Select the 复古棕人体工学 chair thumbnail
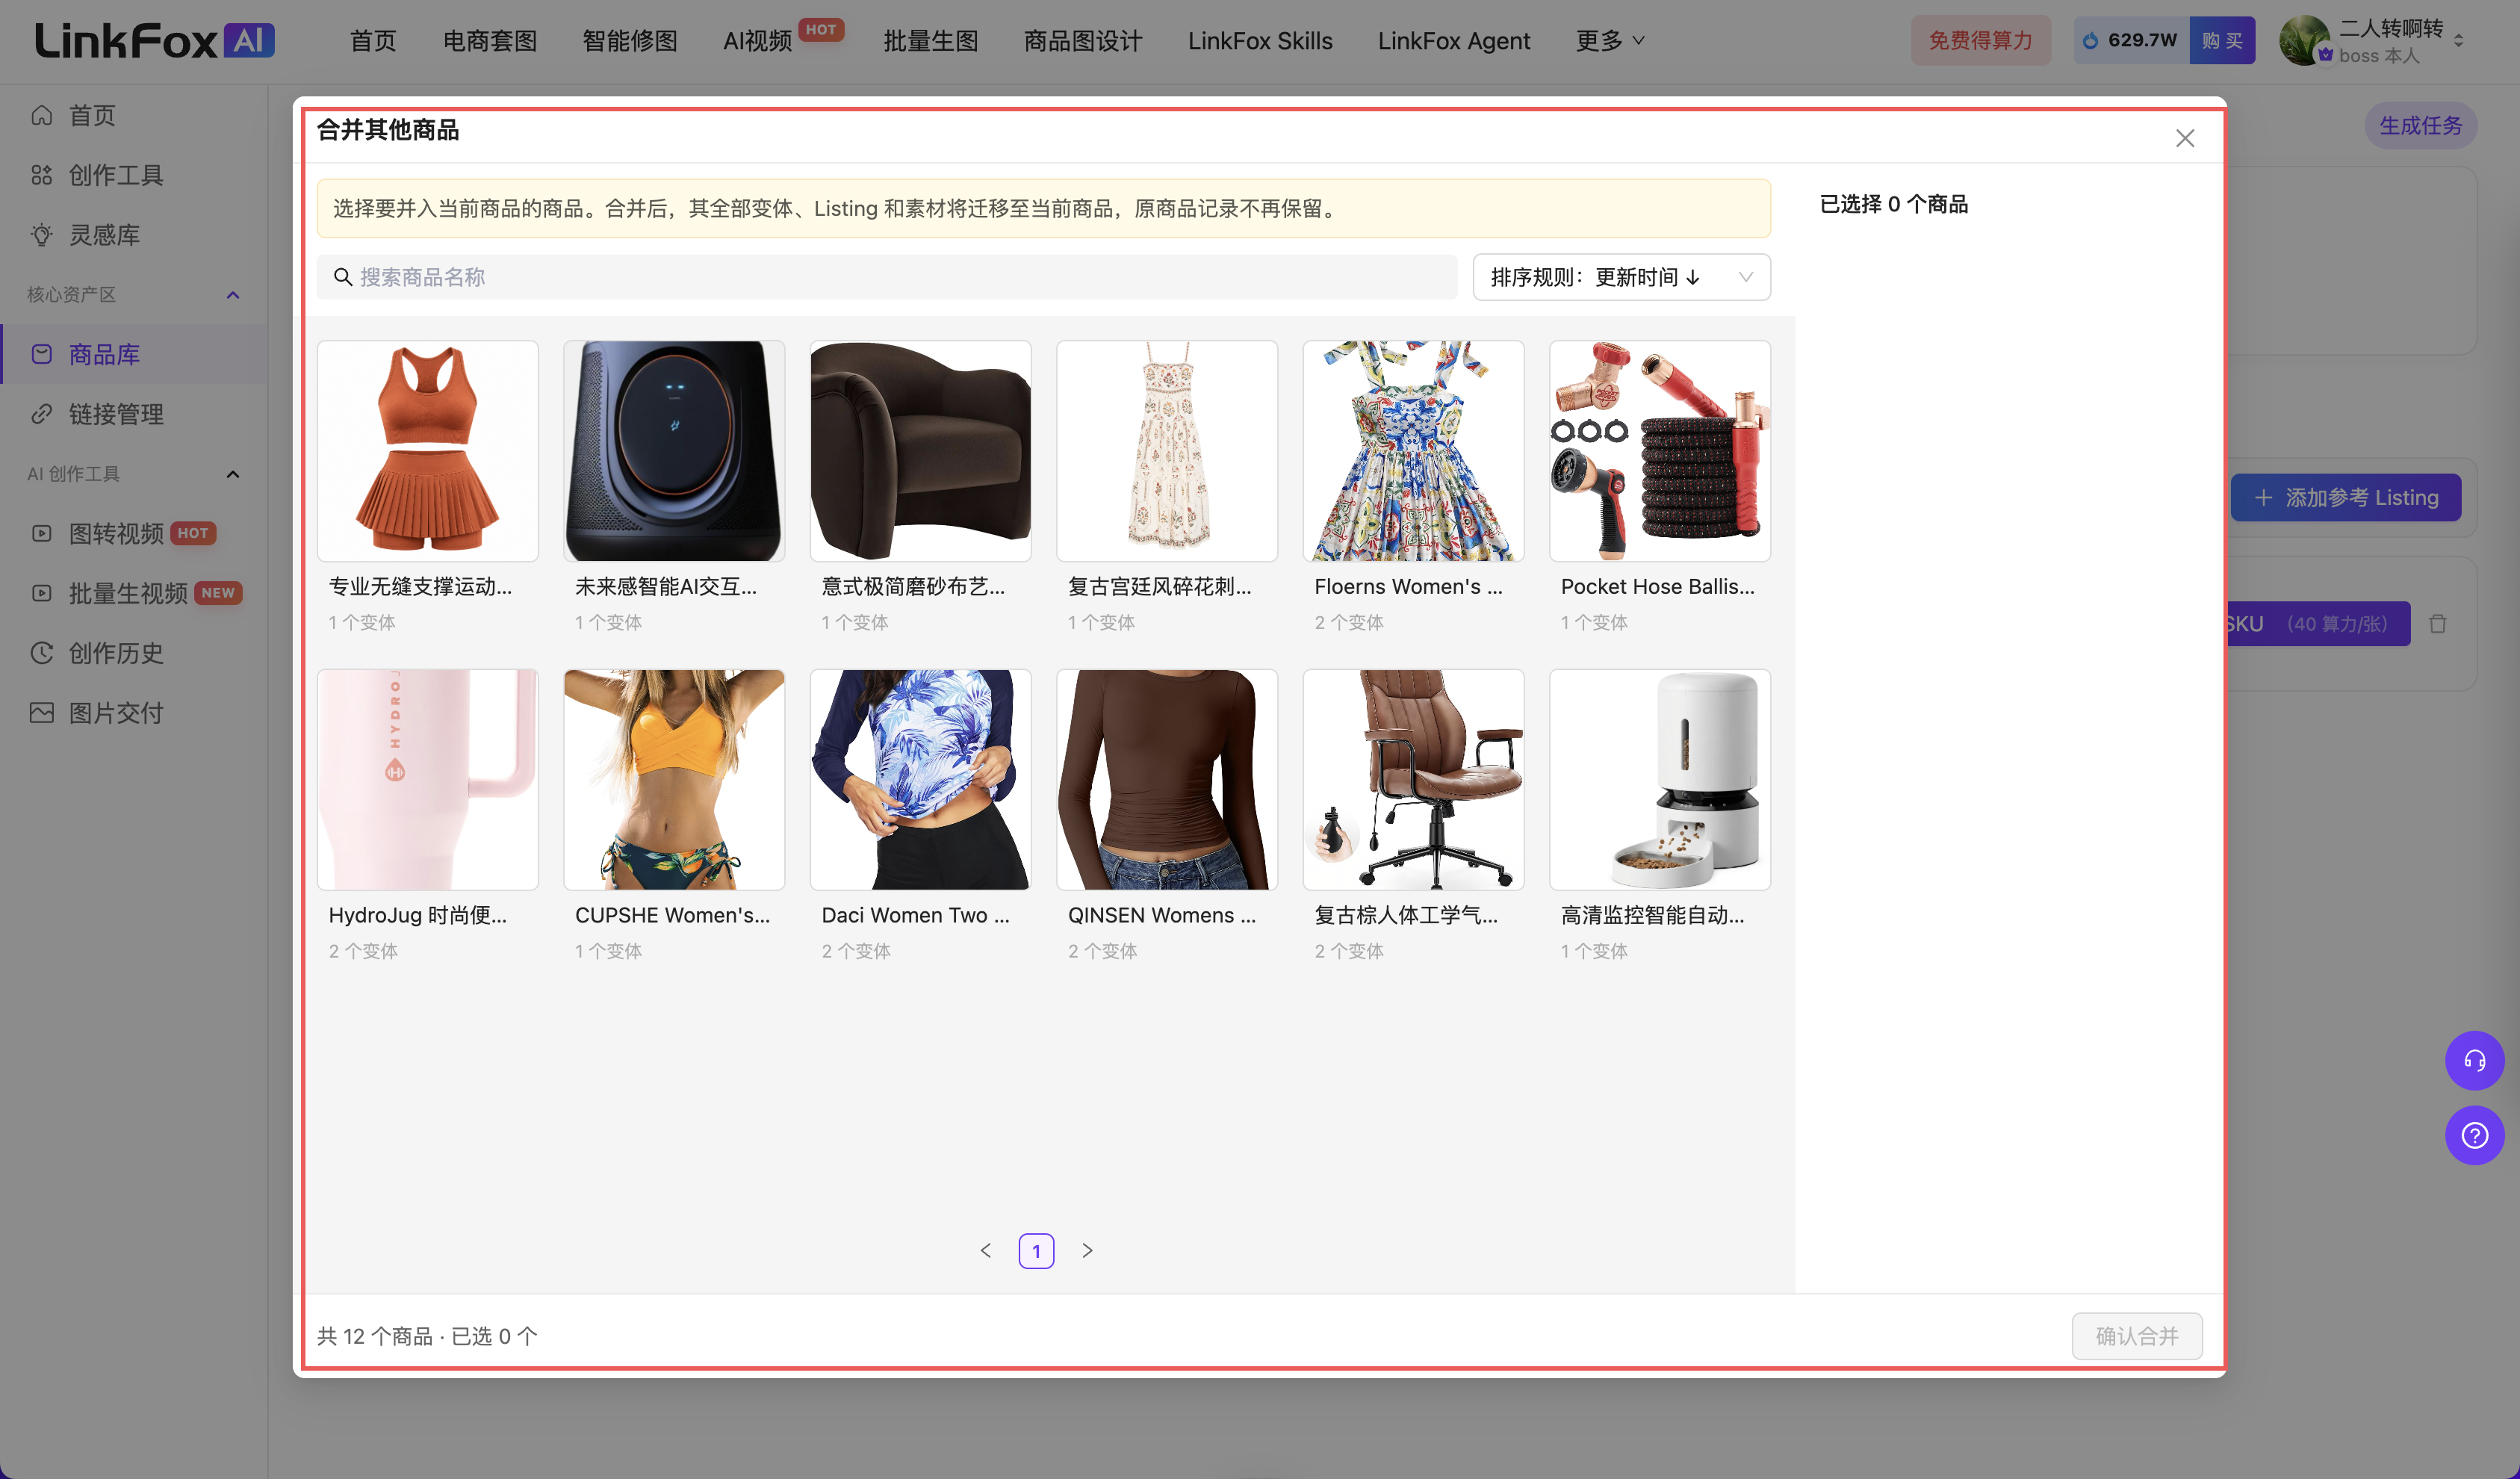Image resolution: width=2520 pixels, height=1479 pixels. coord(1413,779)
